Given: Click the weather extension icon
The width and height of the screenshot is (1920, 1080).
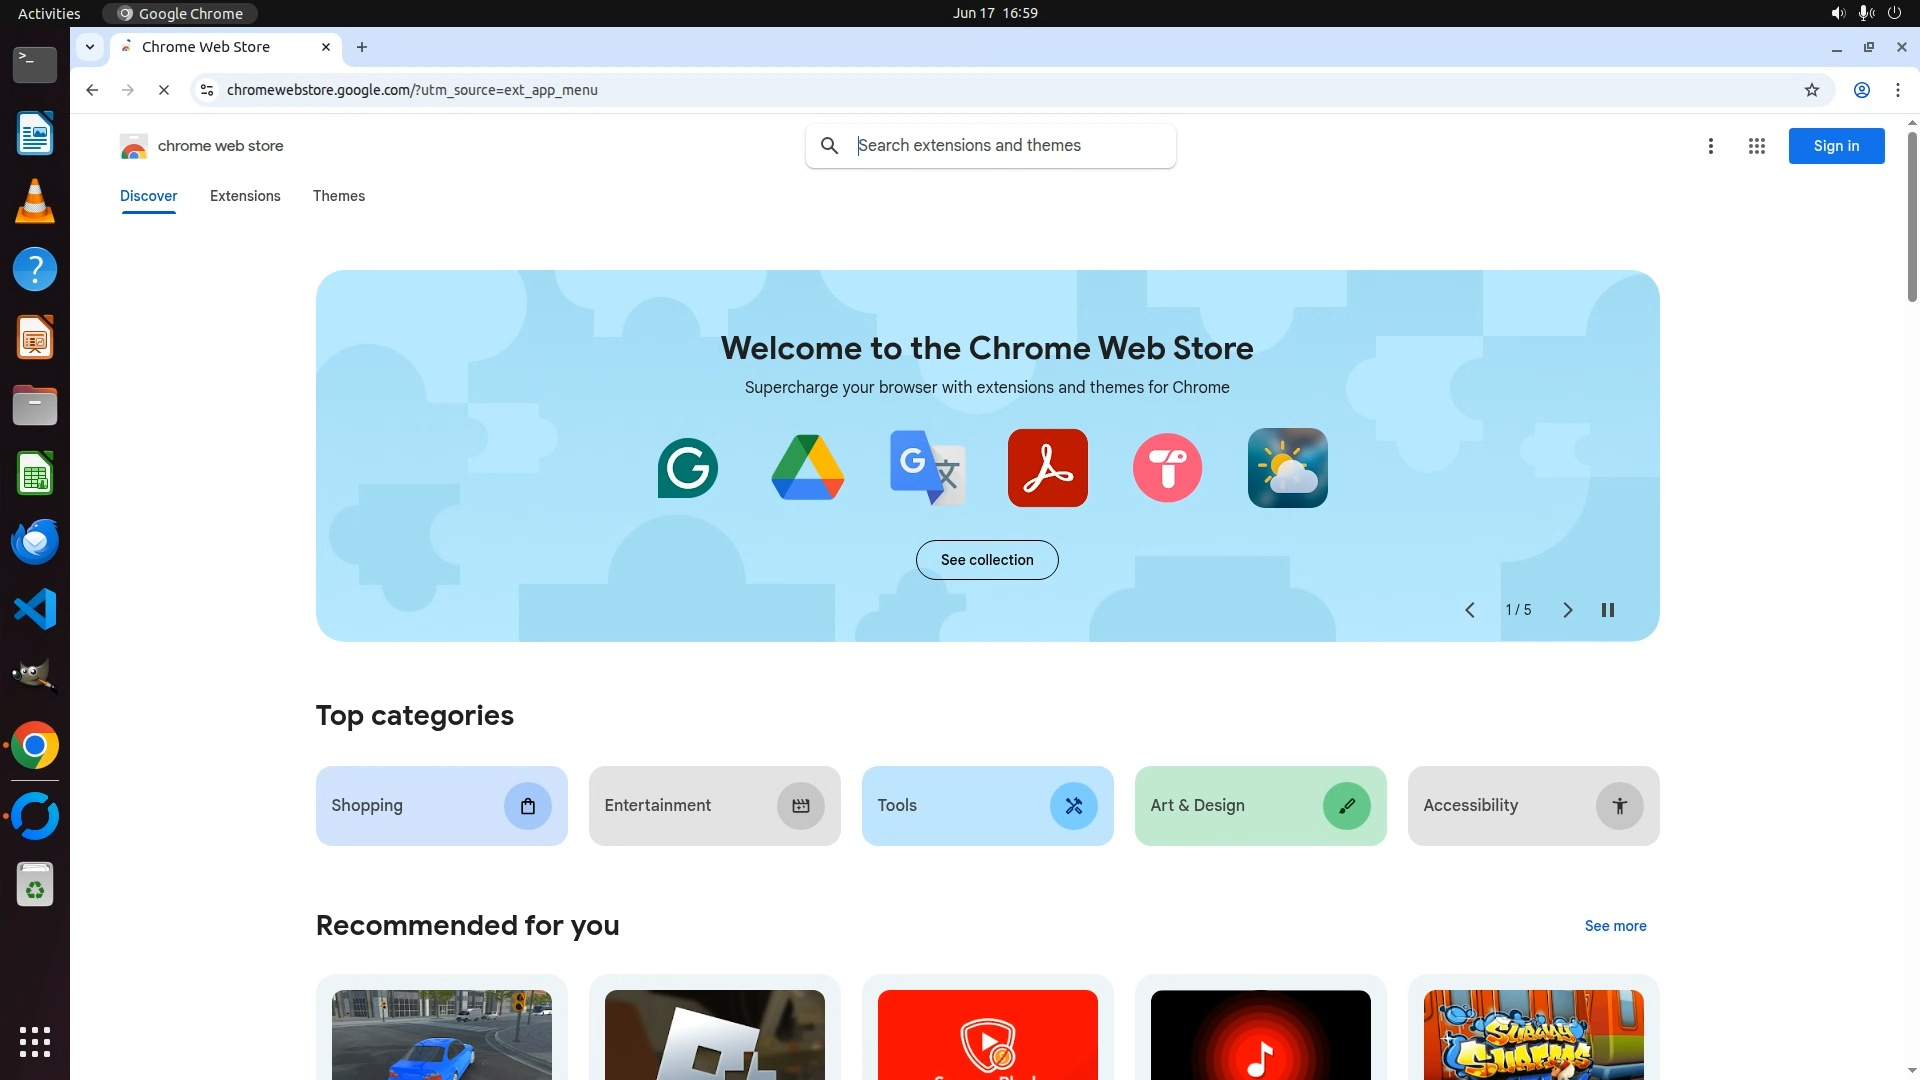Looking at the screenshot, I should click(1287, 468).
